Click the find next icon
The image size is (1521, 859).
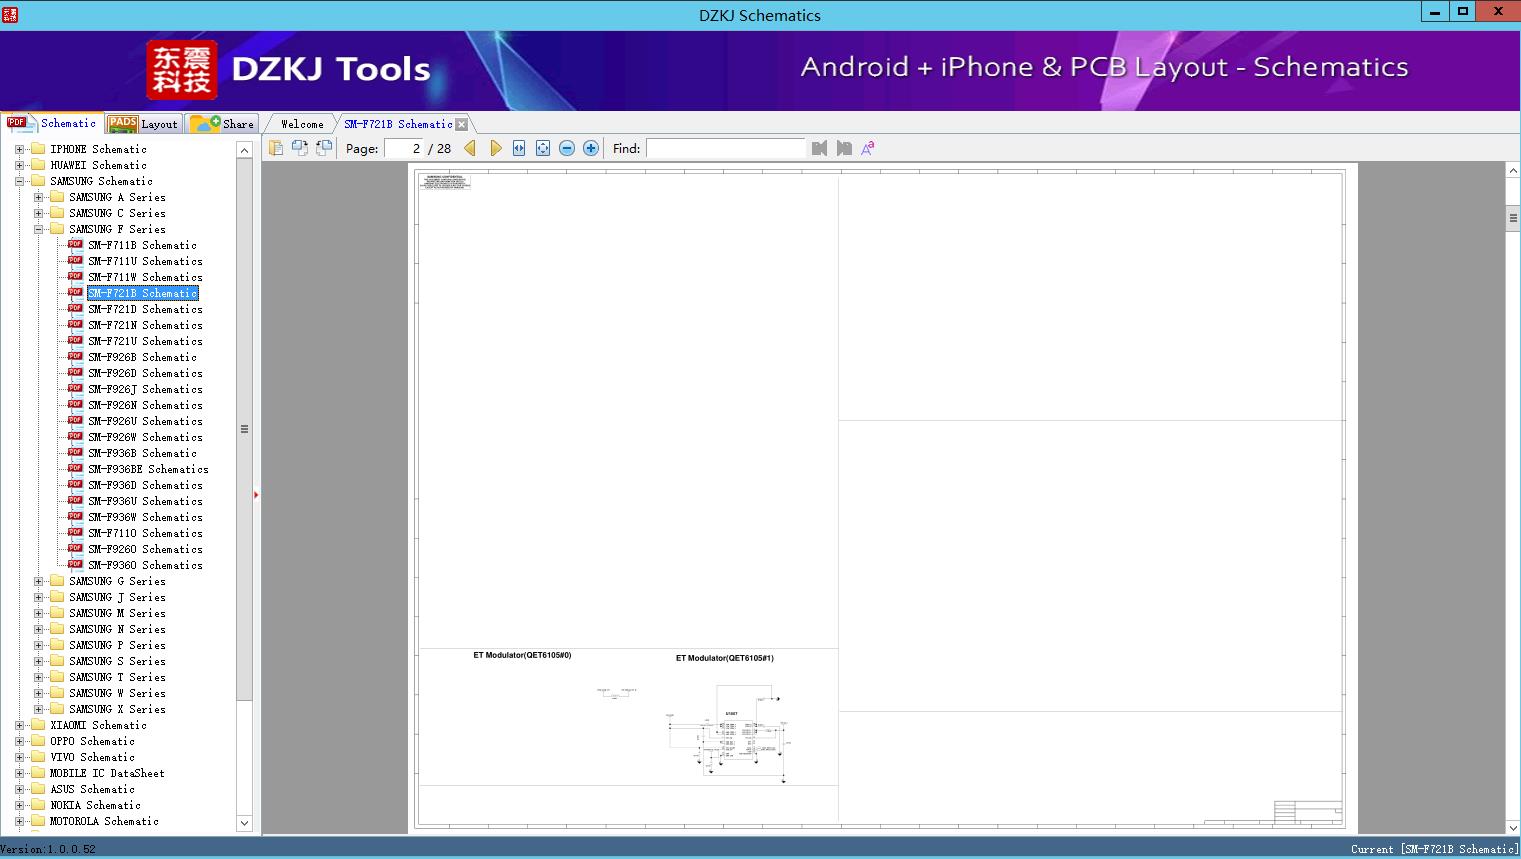(844, 148)
